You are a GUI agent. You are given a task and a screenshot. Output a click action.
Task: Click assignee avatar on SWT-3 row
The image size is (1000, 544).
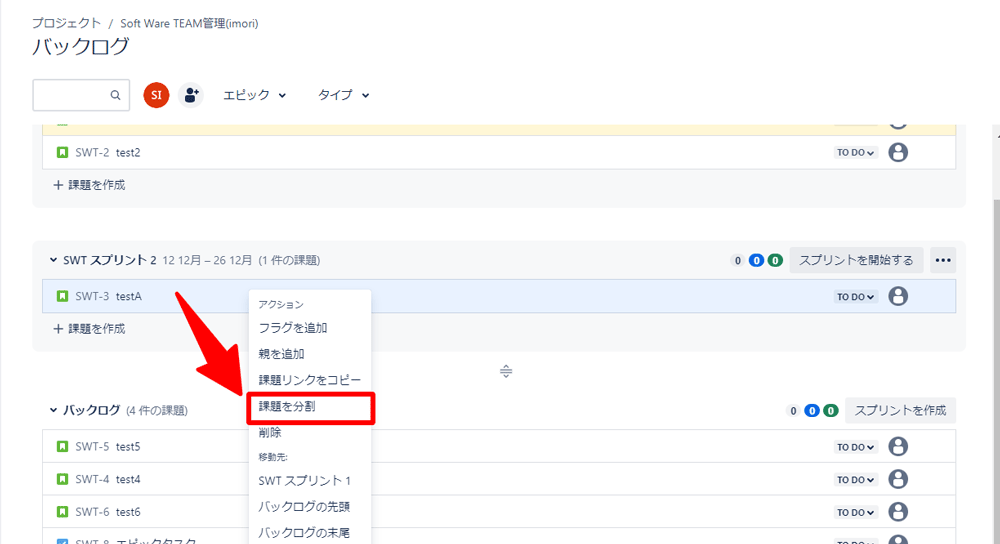[898, 296]
